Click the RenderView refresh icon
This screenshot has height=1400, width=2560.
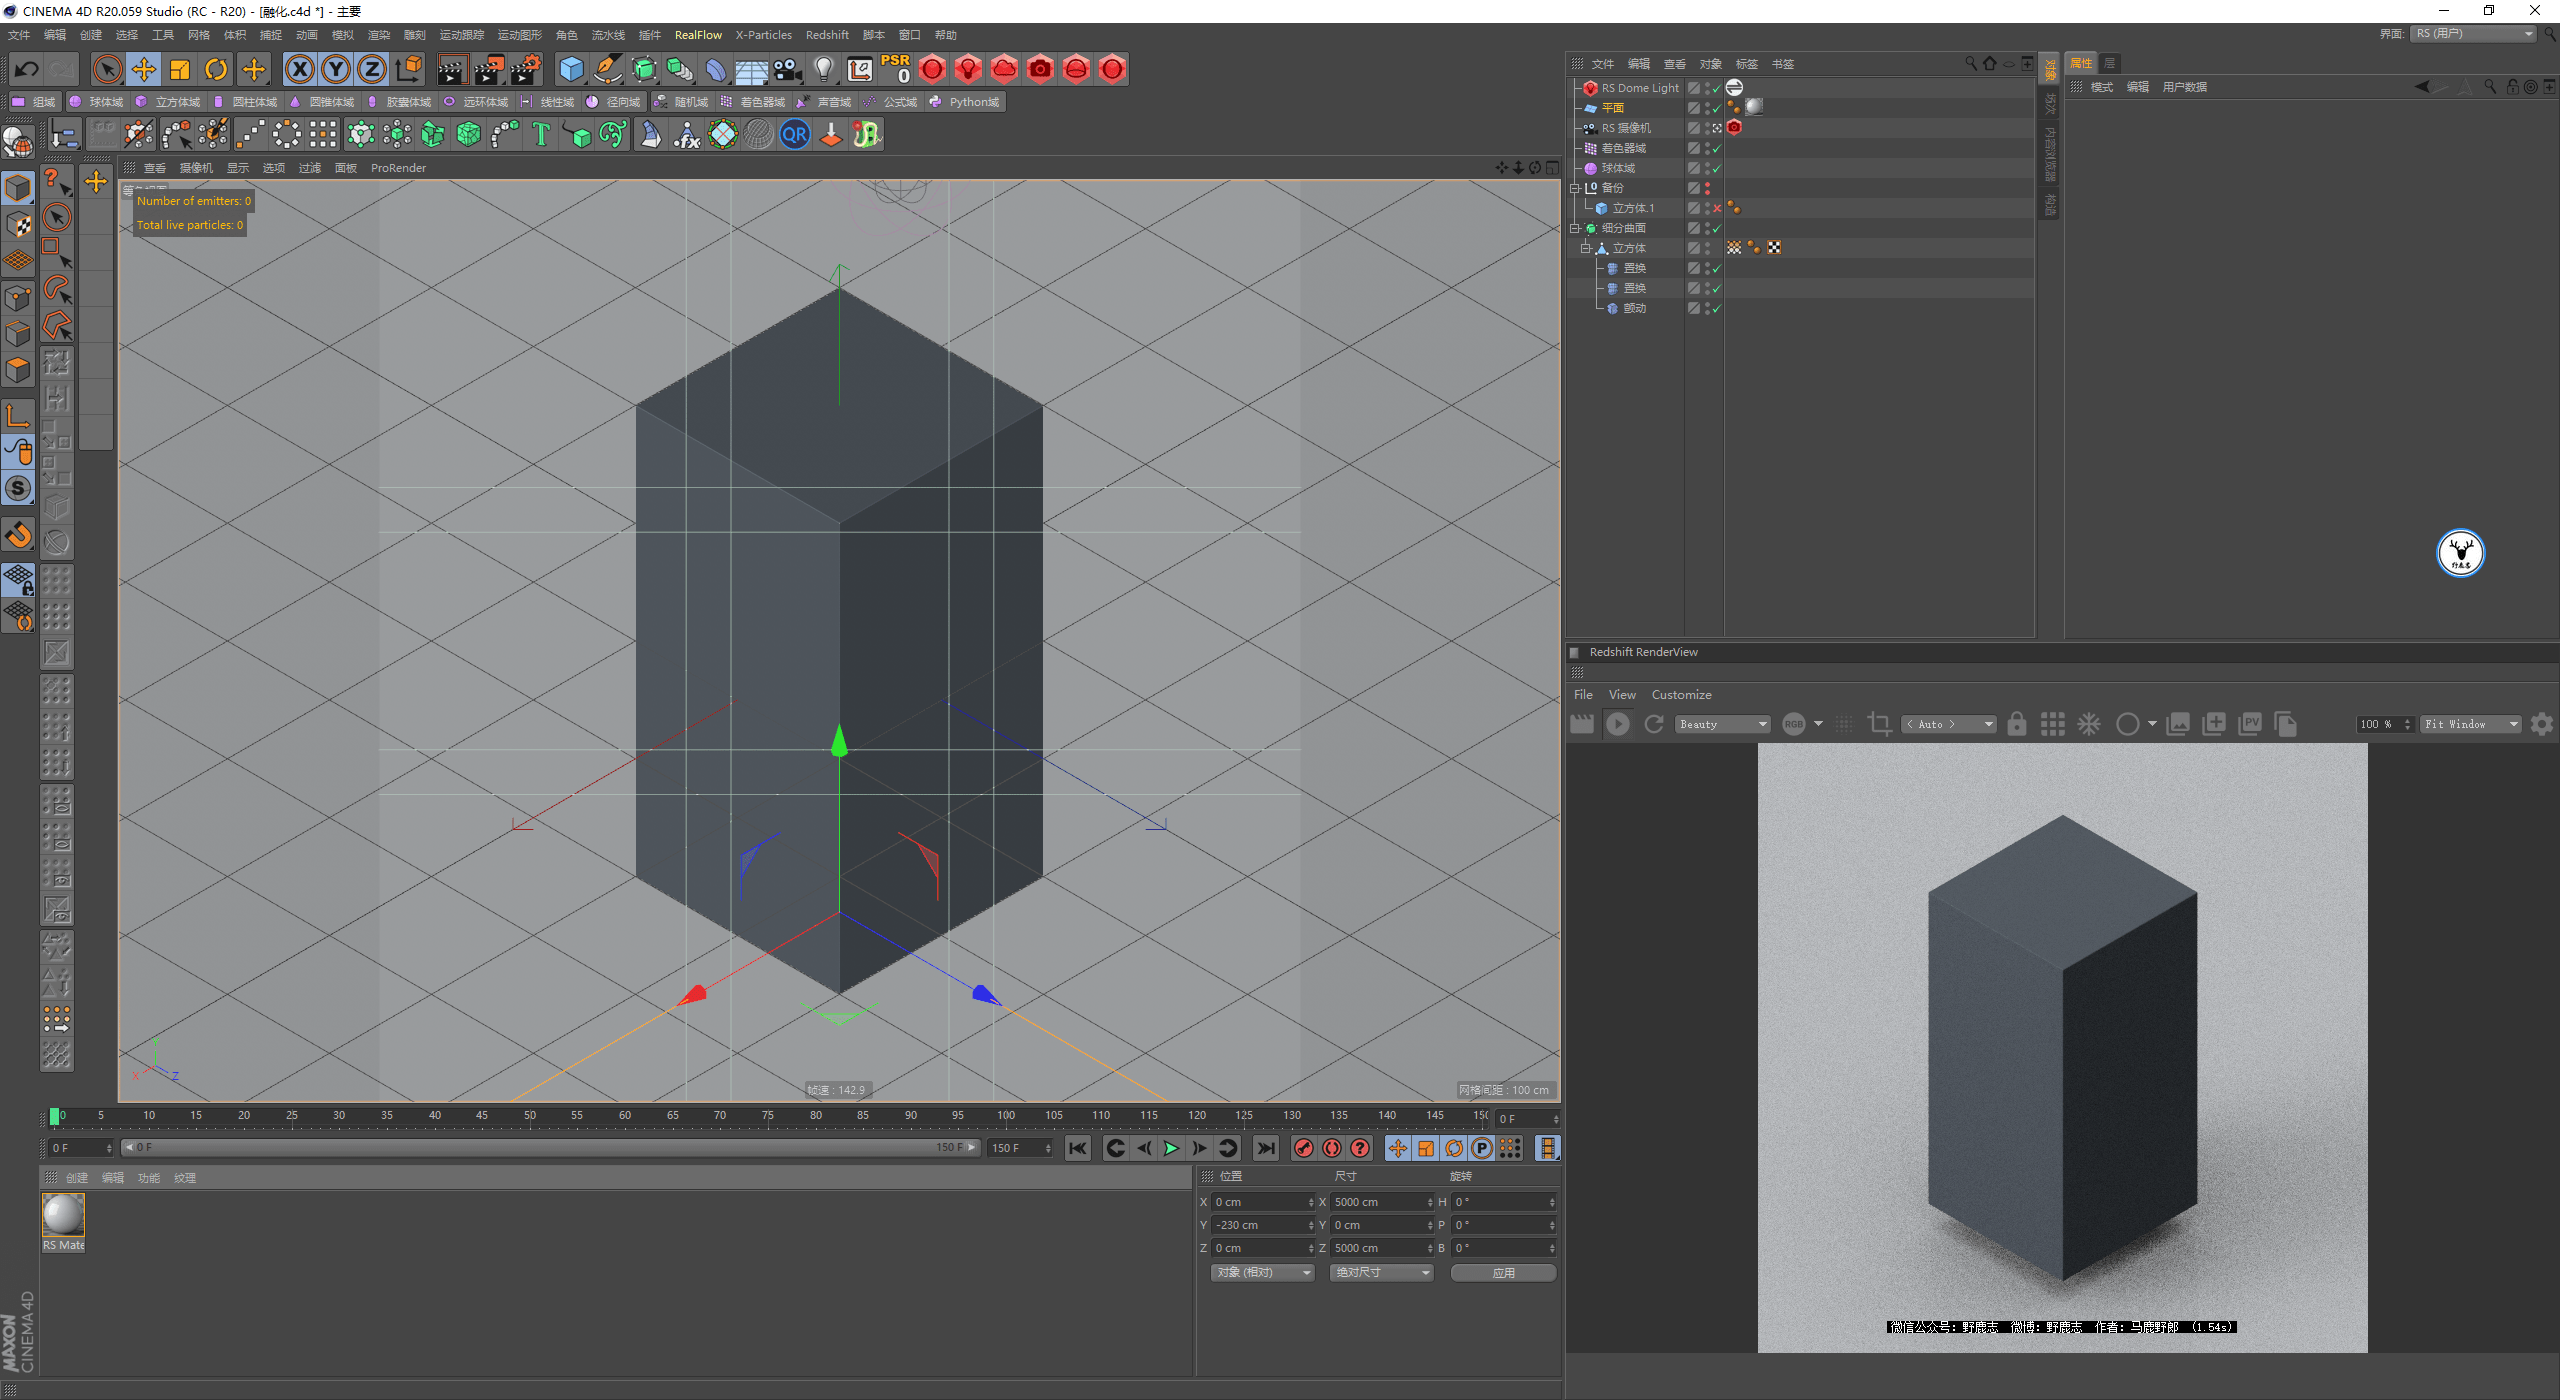coord(1654,724)
